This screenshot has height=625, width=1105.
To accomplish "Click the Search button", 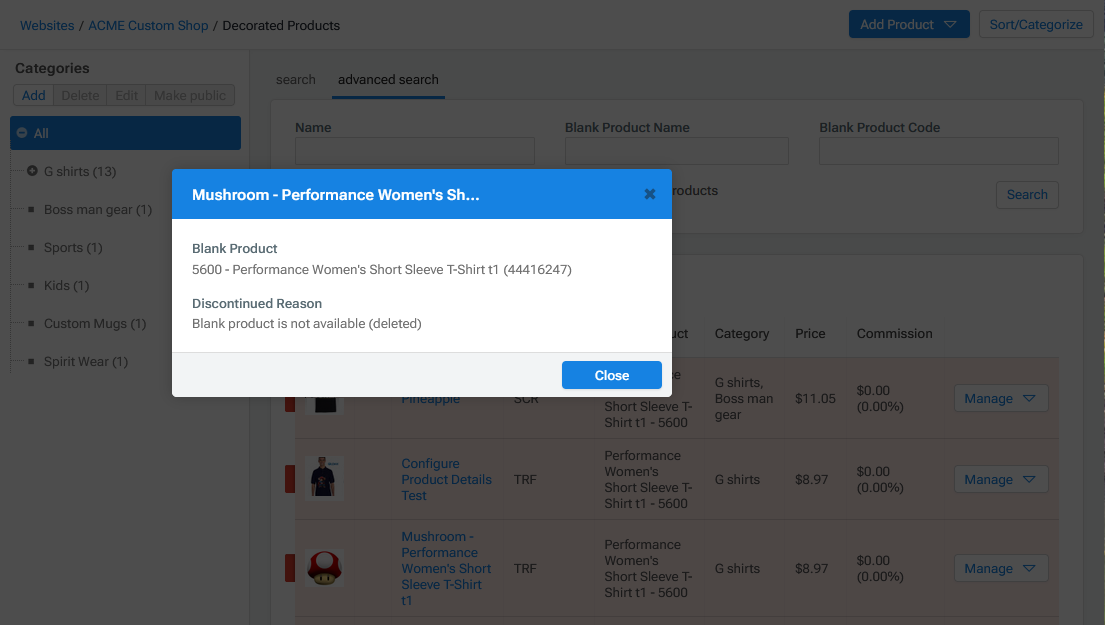I will pyautogui.click(x=1027, y=194).
